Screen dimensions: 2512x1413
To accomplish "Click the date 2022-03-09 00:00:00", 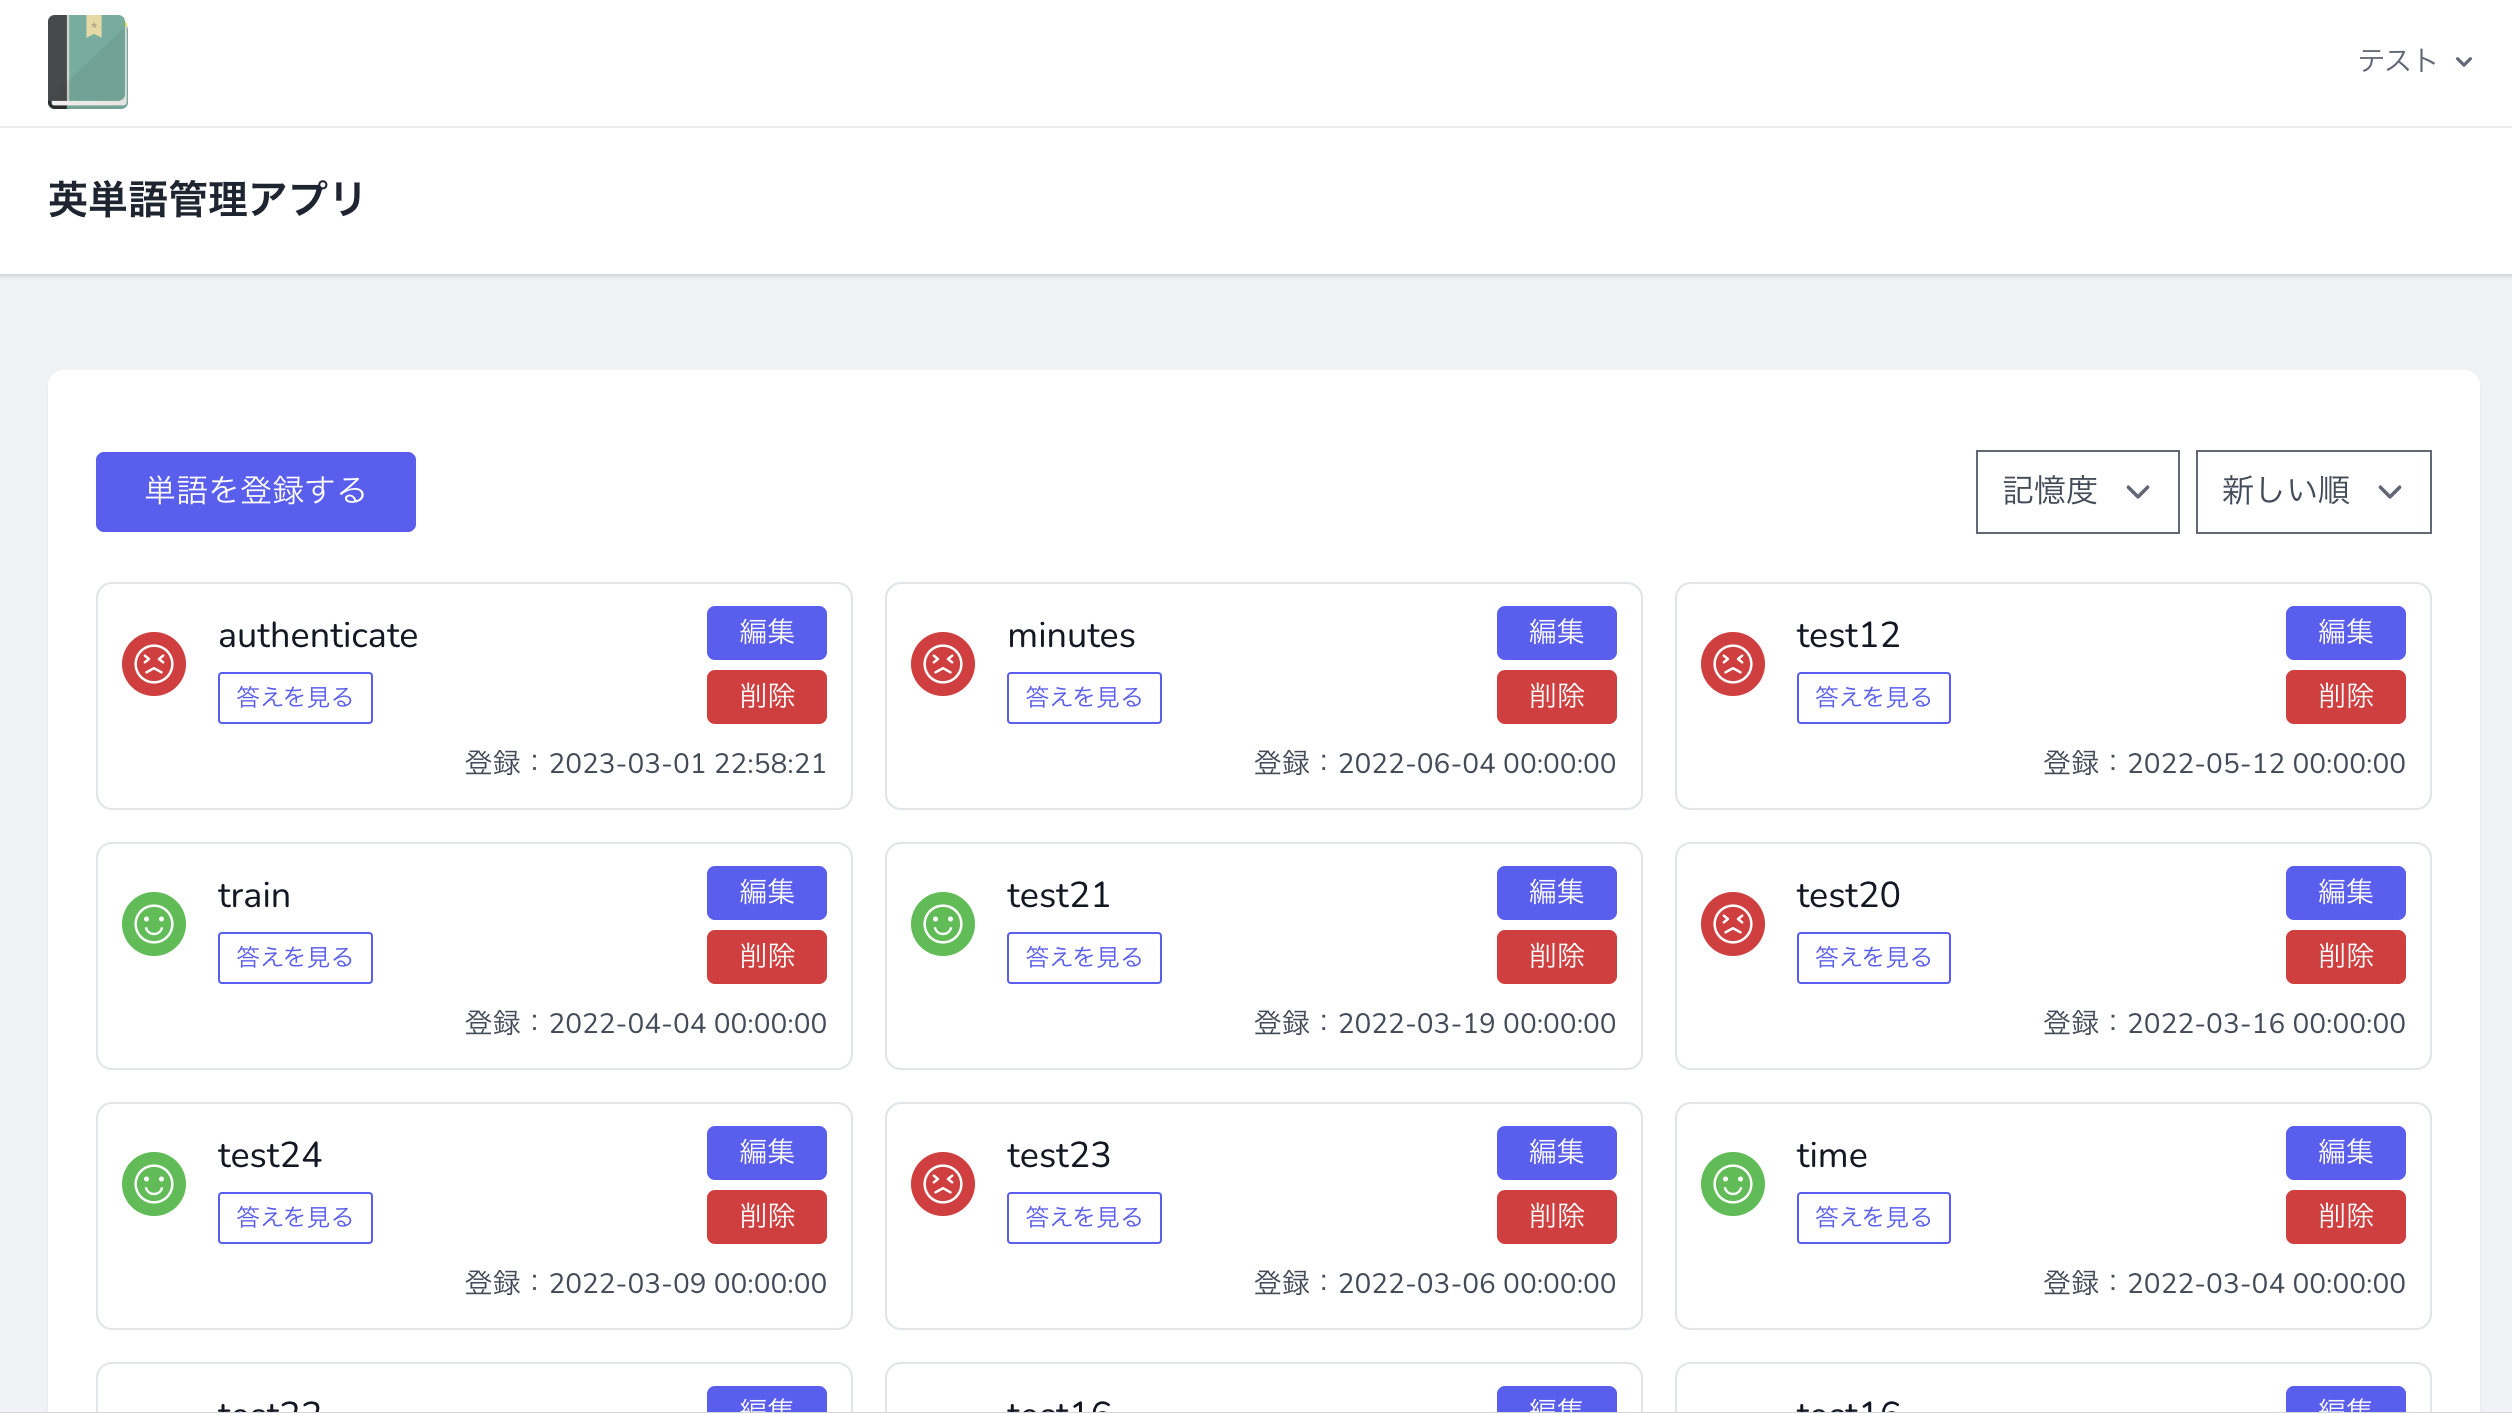I will [x=688, y=1283].
